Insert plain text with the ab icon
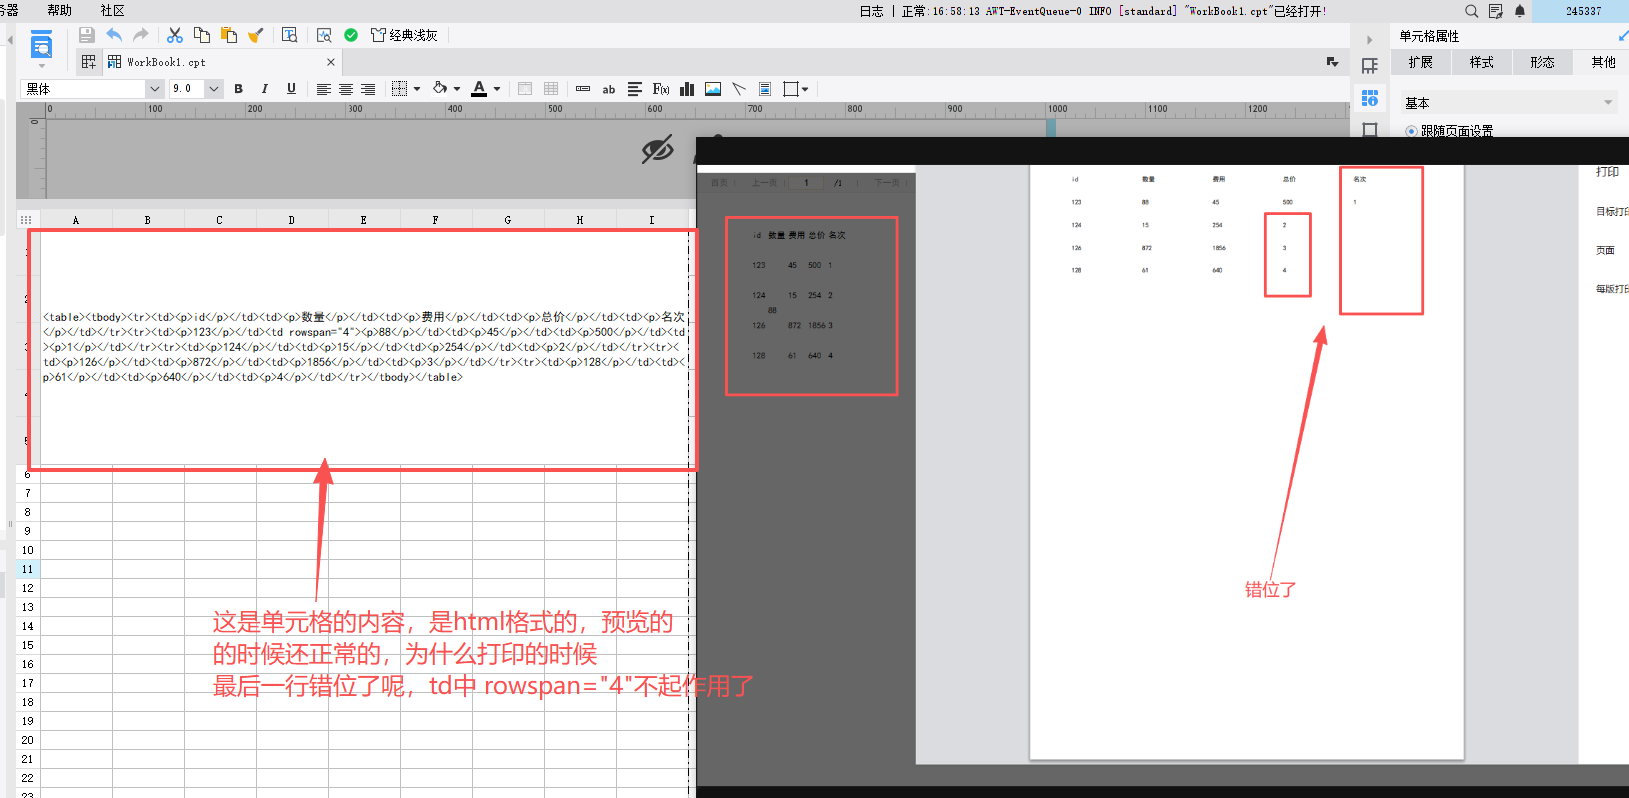This screenshot has height=798, width=1629. (x=609, y=89)
